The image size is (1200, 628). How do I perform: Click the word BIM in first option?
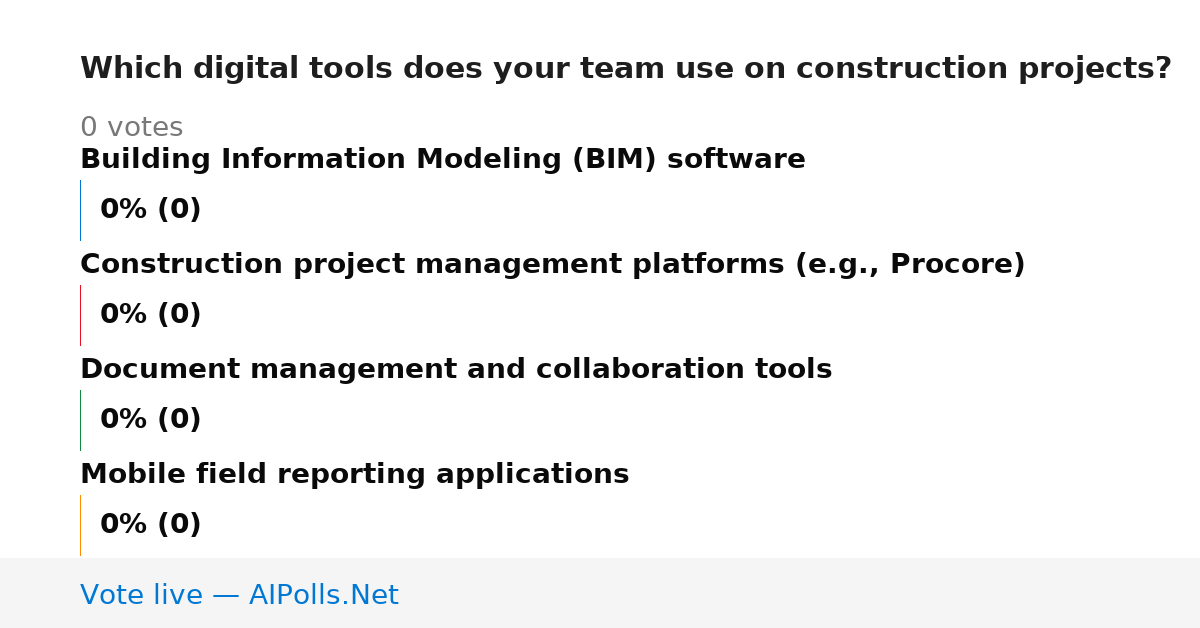pos(614,160)
